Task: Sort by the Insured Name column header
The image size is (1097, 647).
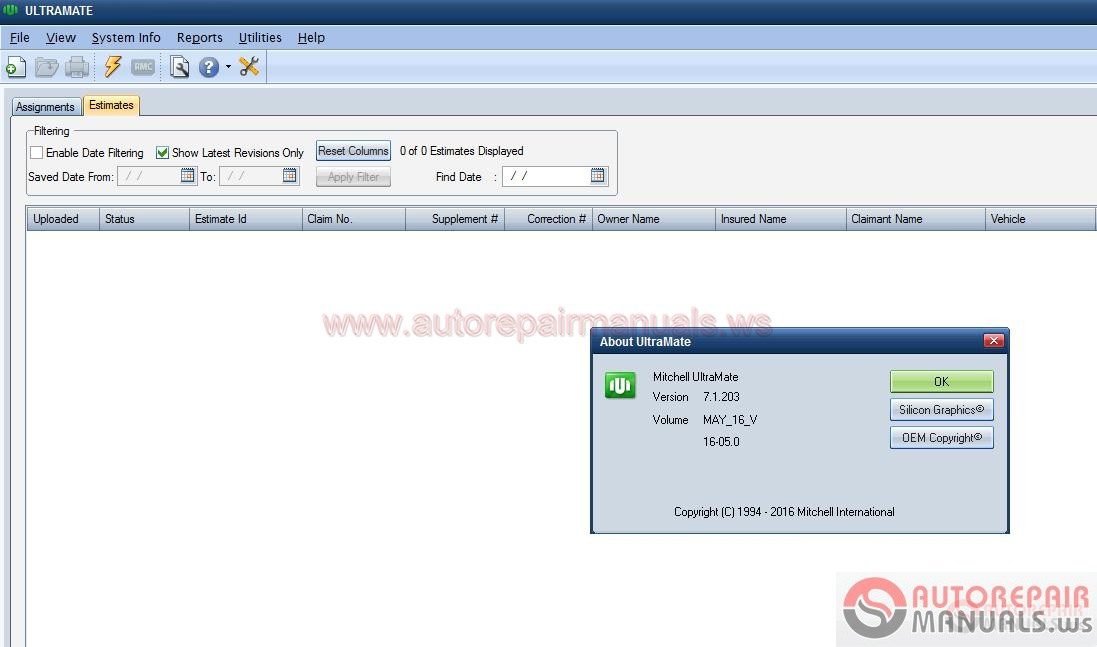Action: [781, 219]
